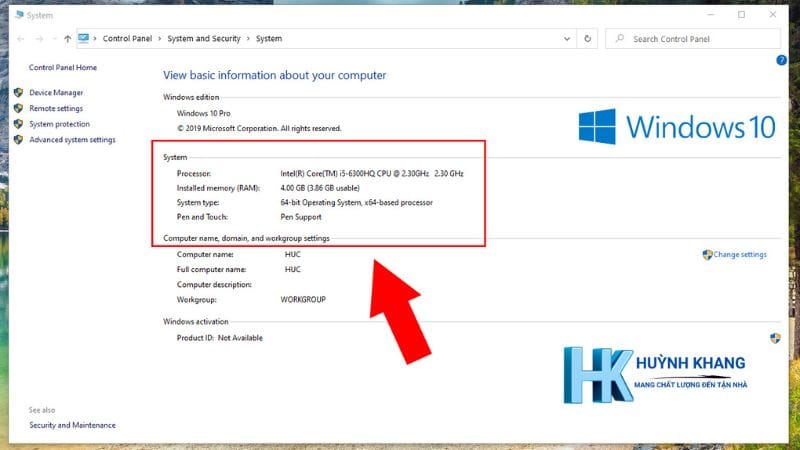The width and height of the screenshot is (800, 450).
Task: Click the Change settings link
Action: [740, 255]
